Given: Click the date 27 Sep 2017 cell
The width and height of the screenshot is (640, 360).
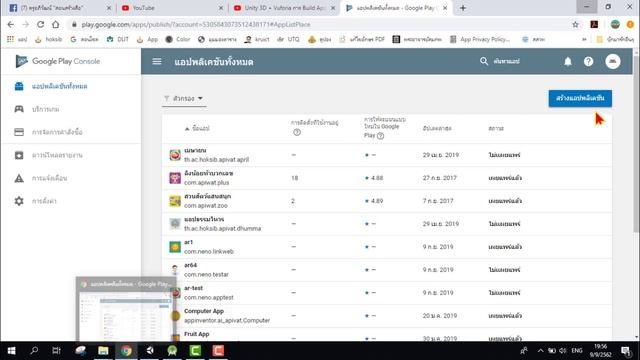Looking at the screenshot, I should (x=440, y=178).
